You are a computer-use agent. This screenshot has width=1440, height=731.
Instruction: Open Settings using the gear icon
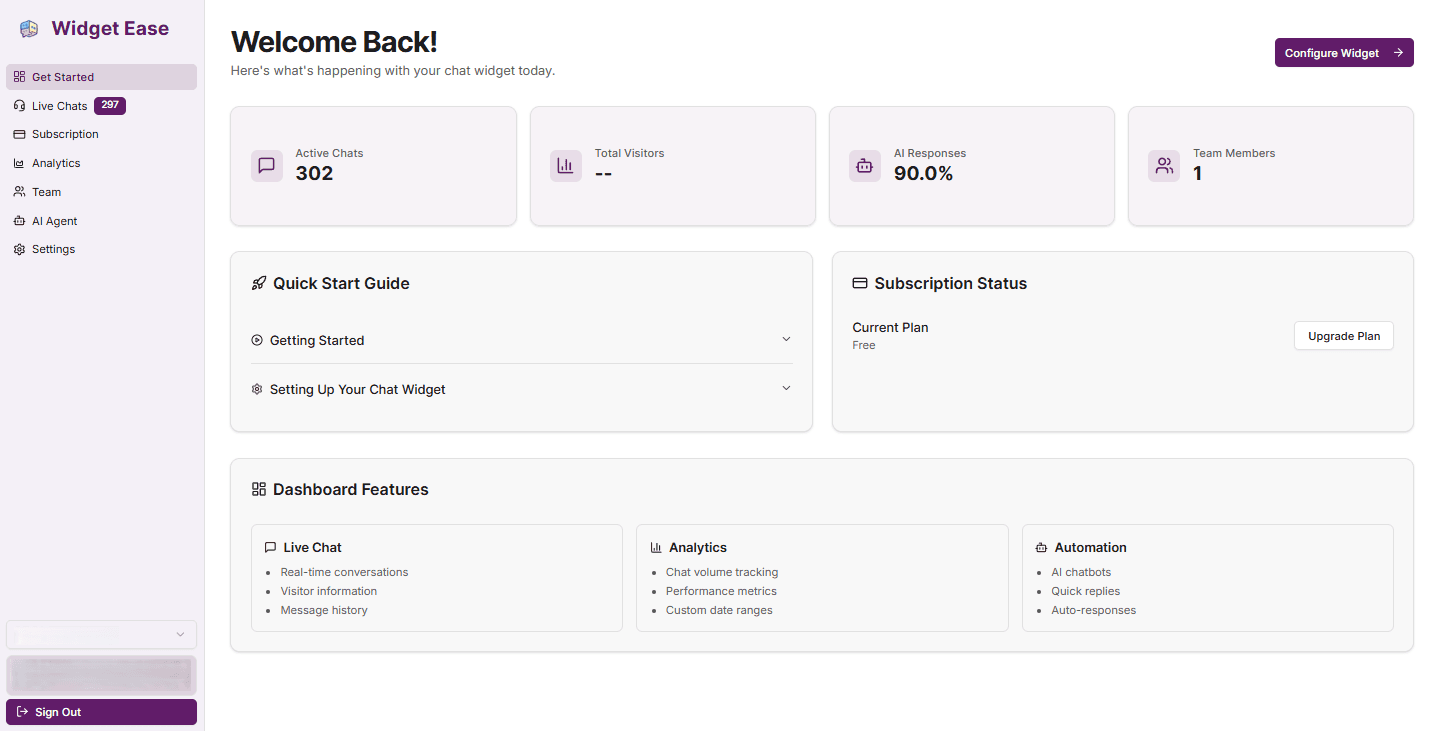[18, 248]
